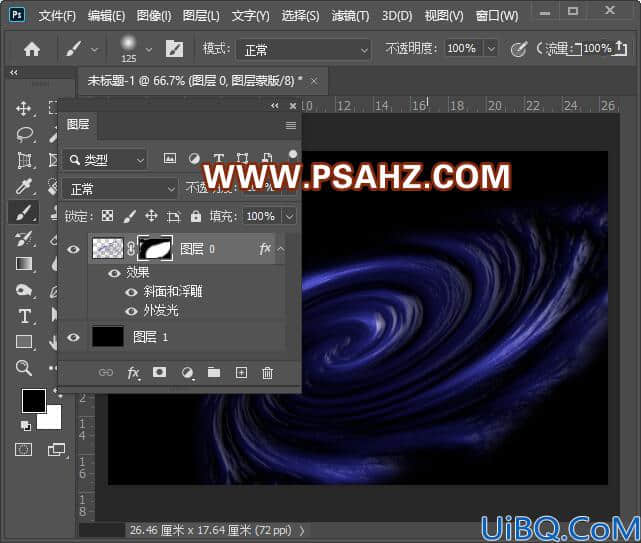This screenshot has height=543, width=641.
Task: Select 图层 0 layer thumbnail
Action: 108,249
